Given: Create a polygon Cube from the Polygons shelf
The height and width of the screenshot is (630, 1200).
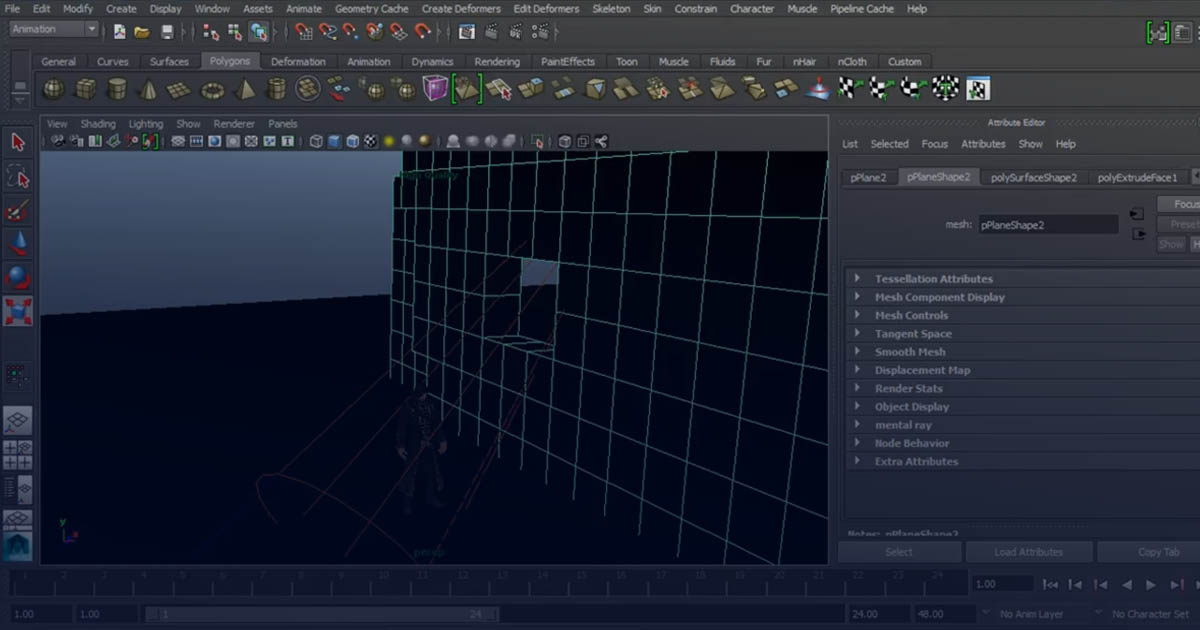Looking at the screenshot, I should click(x=86, y=88).
